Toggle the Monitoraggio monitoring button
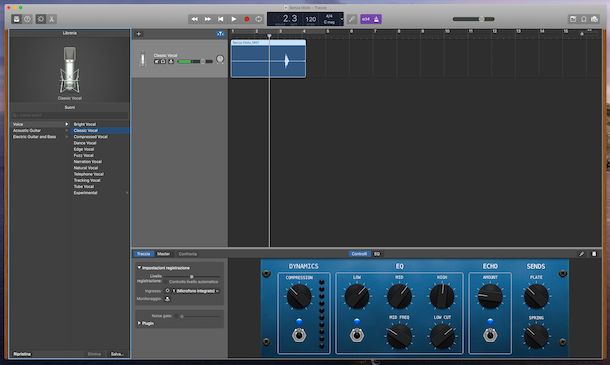The image size is (610, 365). [x=167, y=299]
